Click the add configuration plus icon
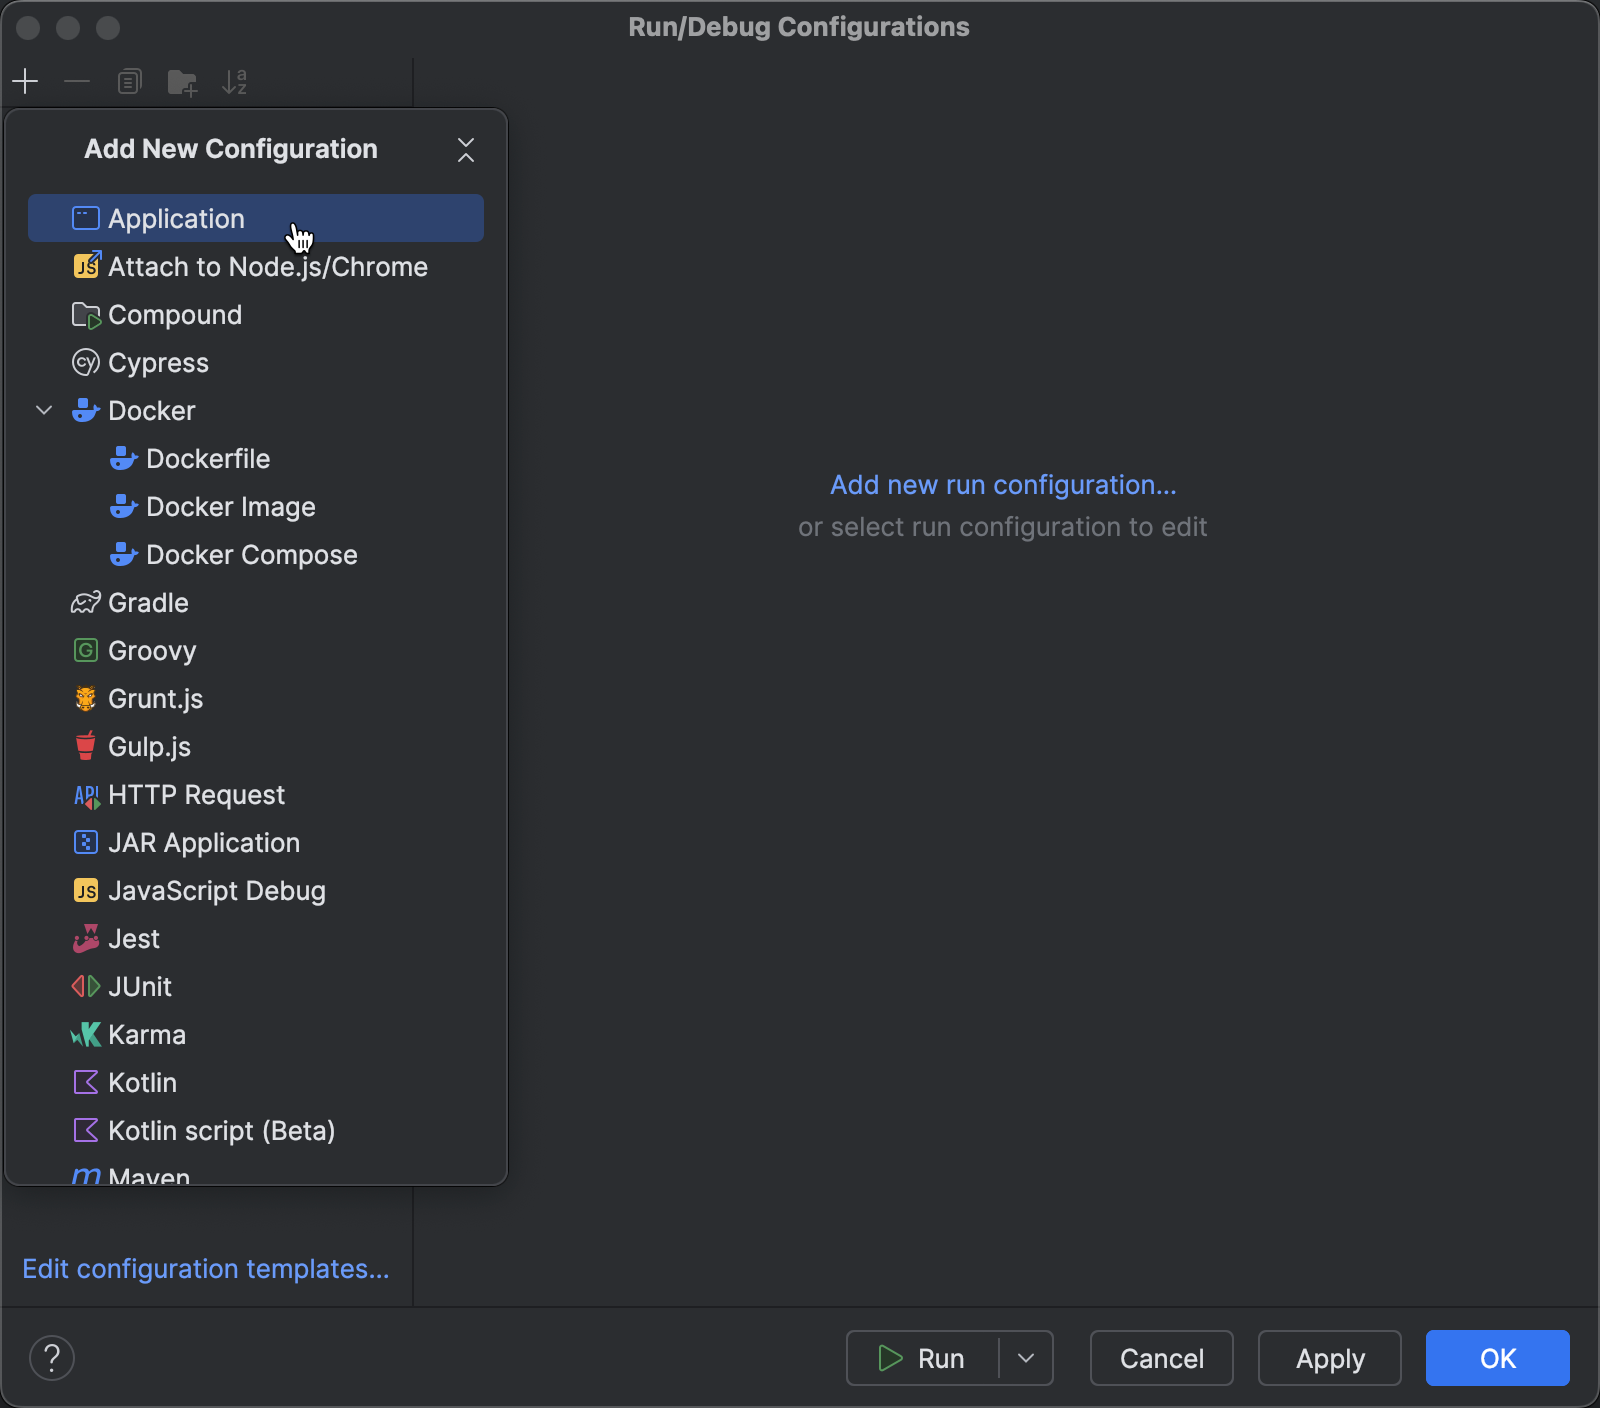The height and width of the screenshot is (1408, 1600). tap(25, 81)
